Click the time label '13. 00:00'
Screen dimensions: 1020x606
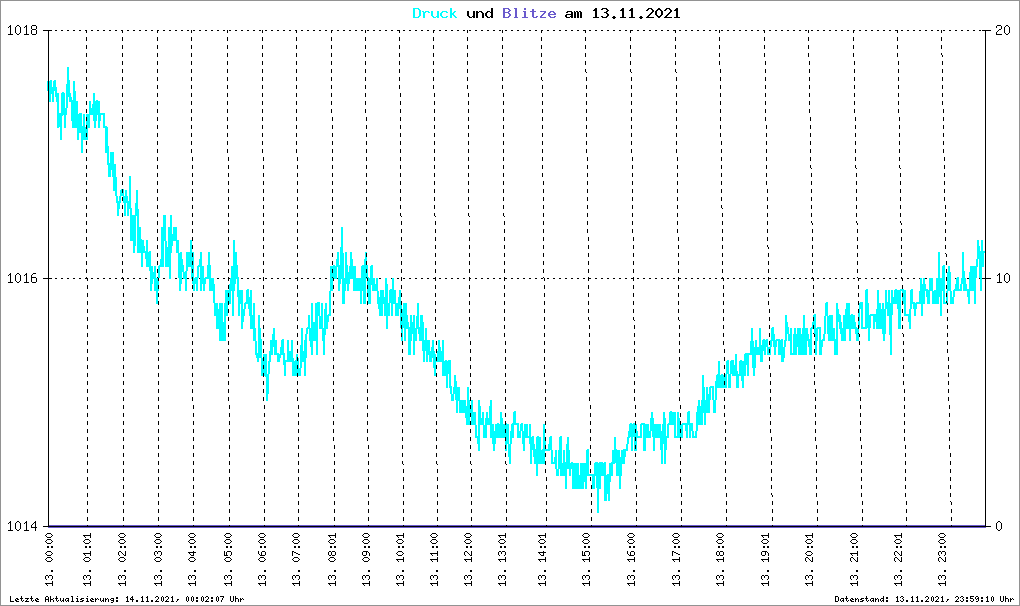pos(49,559)
